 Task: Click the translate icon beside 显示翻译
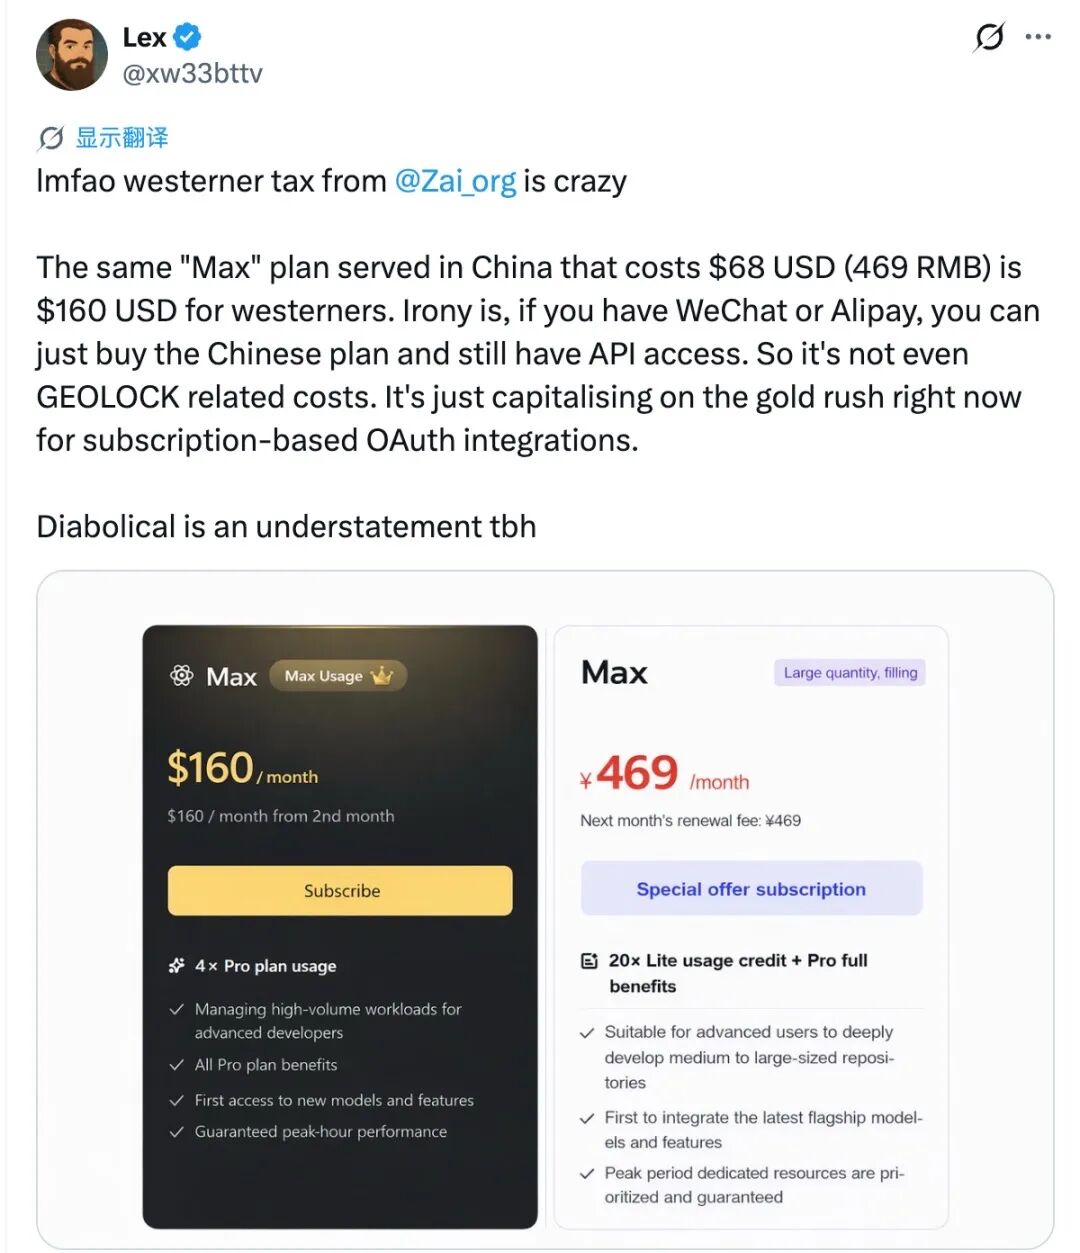[x=50, y=138]
